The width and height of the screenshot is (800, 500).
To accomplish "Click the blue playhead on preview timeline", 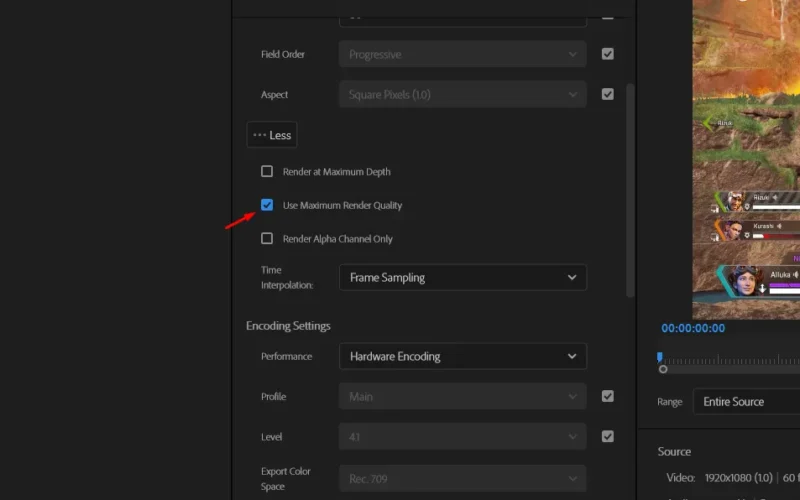I will pyautogui.click(x=660, y=357).
